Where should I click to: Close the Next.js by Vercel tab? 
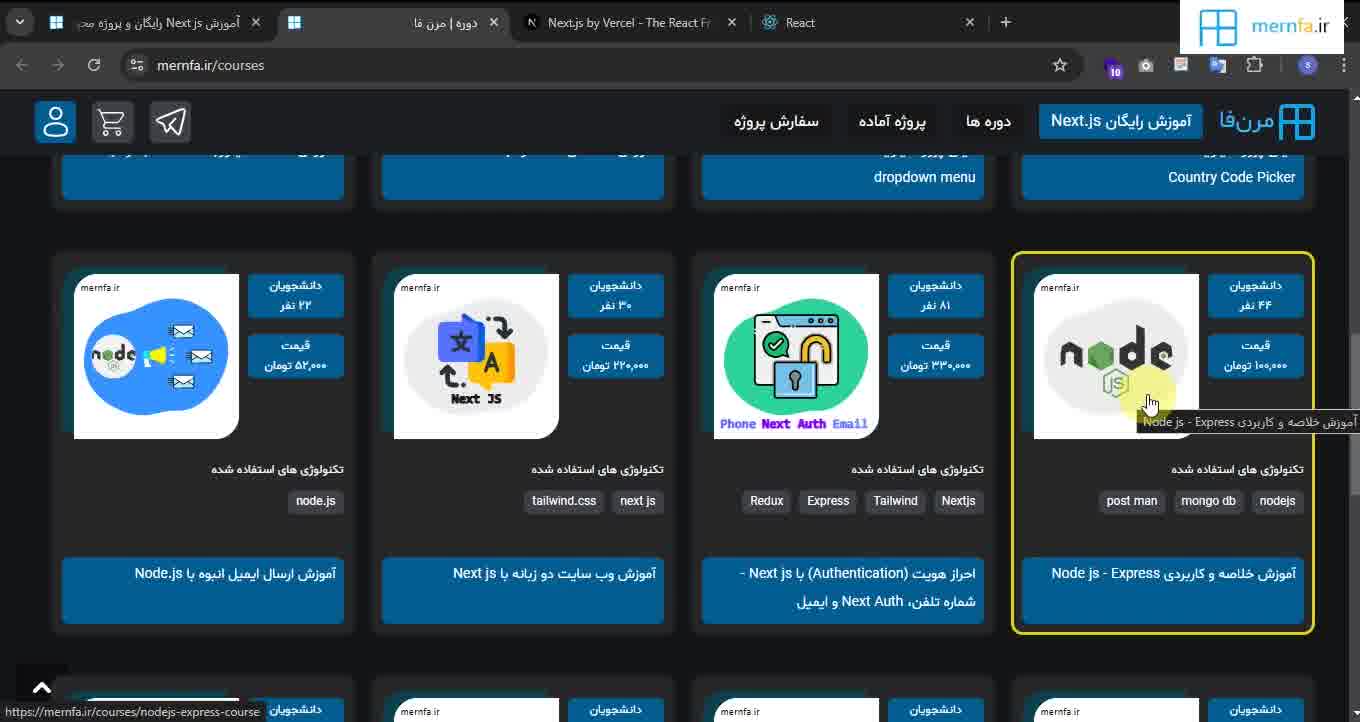(x=732, y=22)
